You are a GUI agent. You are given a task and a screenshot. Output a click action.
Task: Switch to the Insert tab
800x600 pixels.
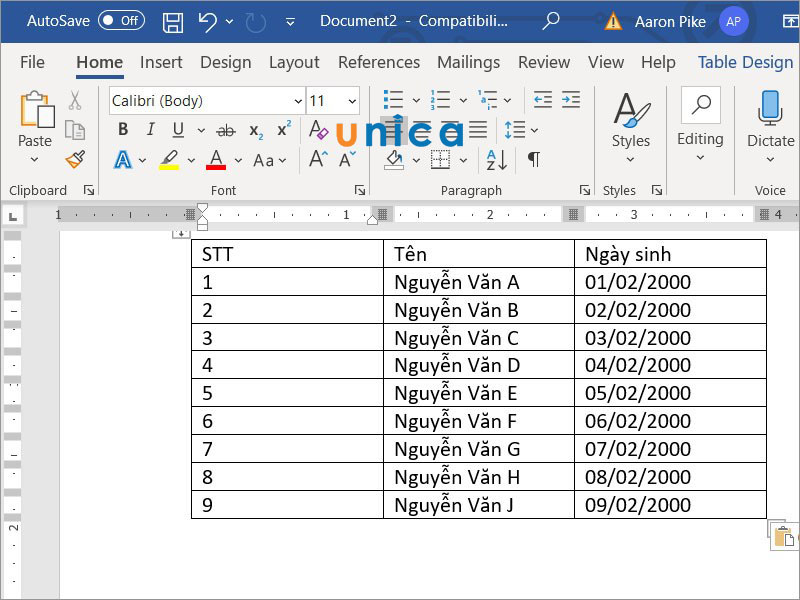161,62
